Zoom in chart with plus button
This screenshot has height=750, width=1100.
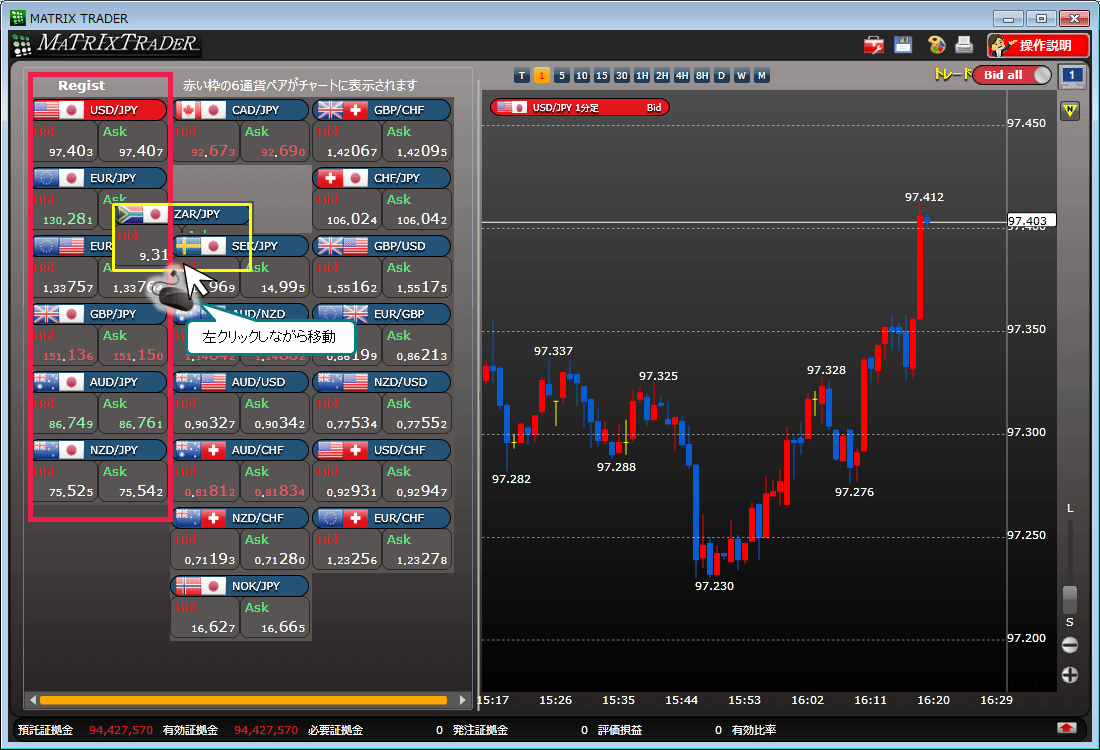pyautogui.click(x=1070, y=675)
